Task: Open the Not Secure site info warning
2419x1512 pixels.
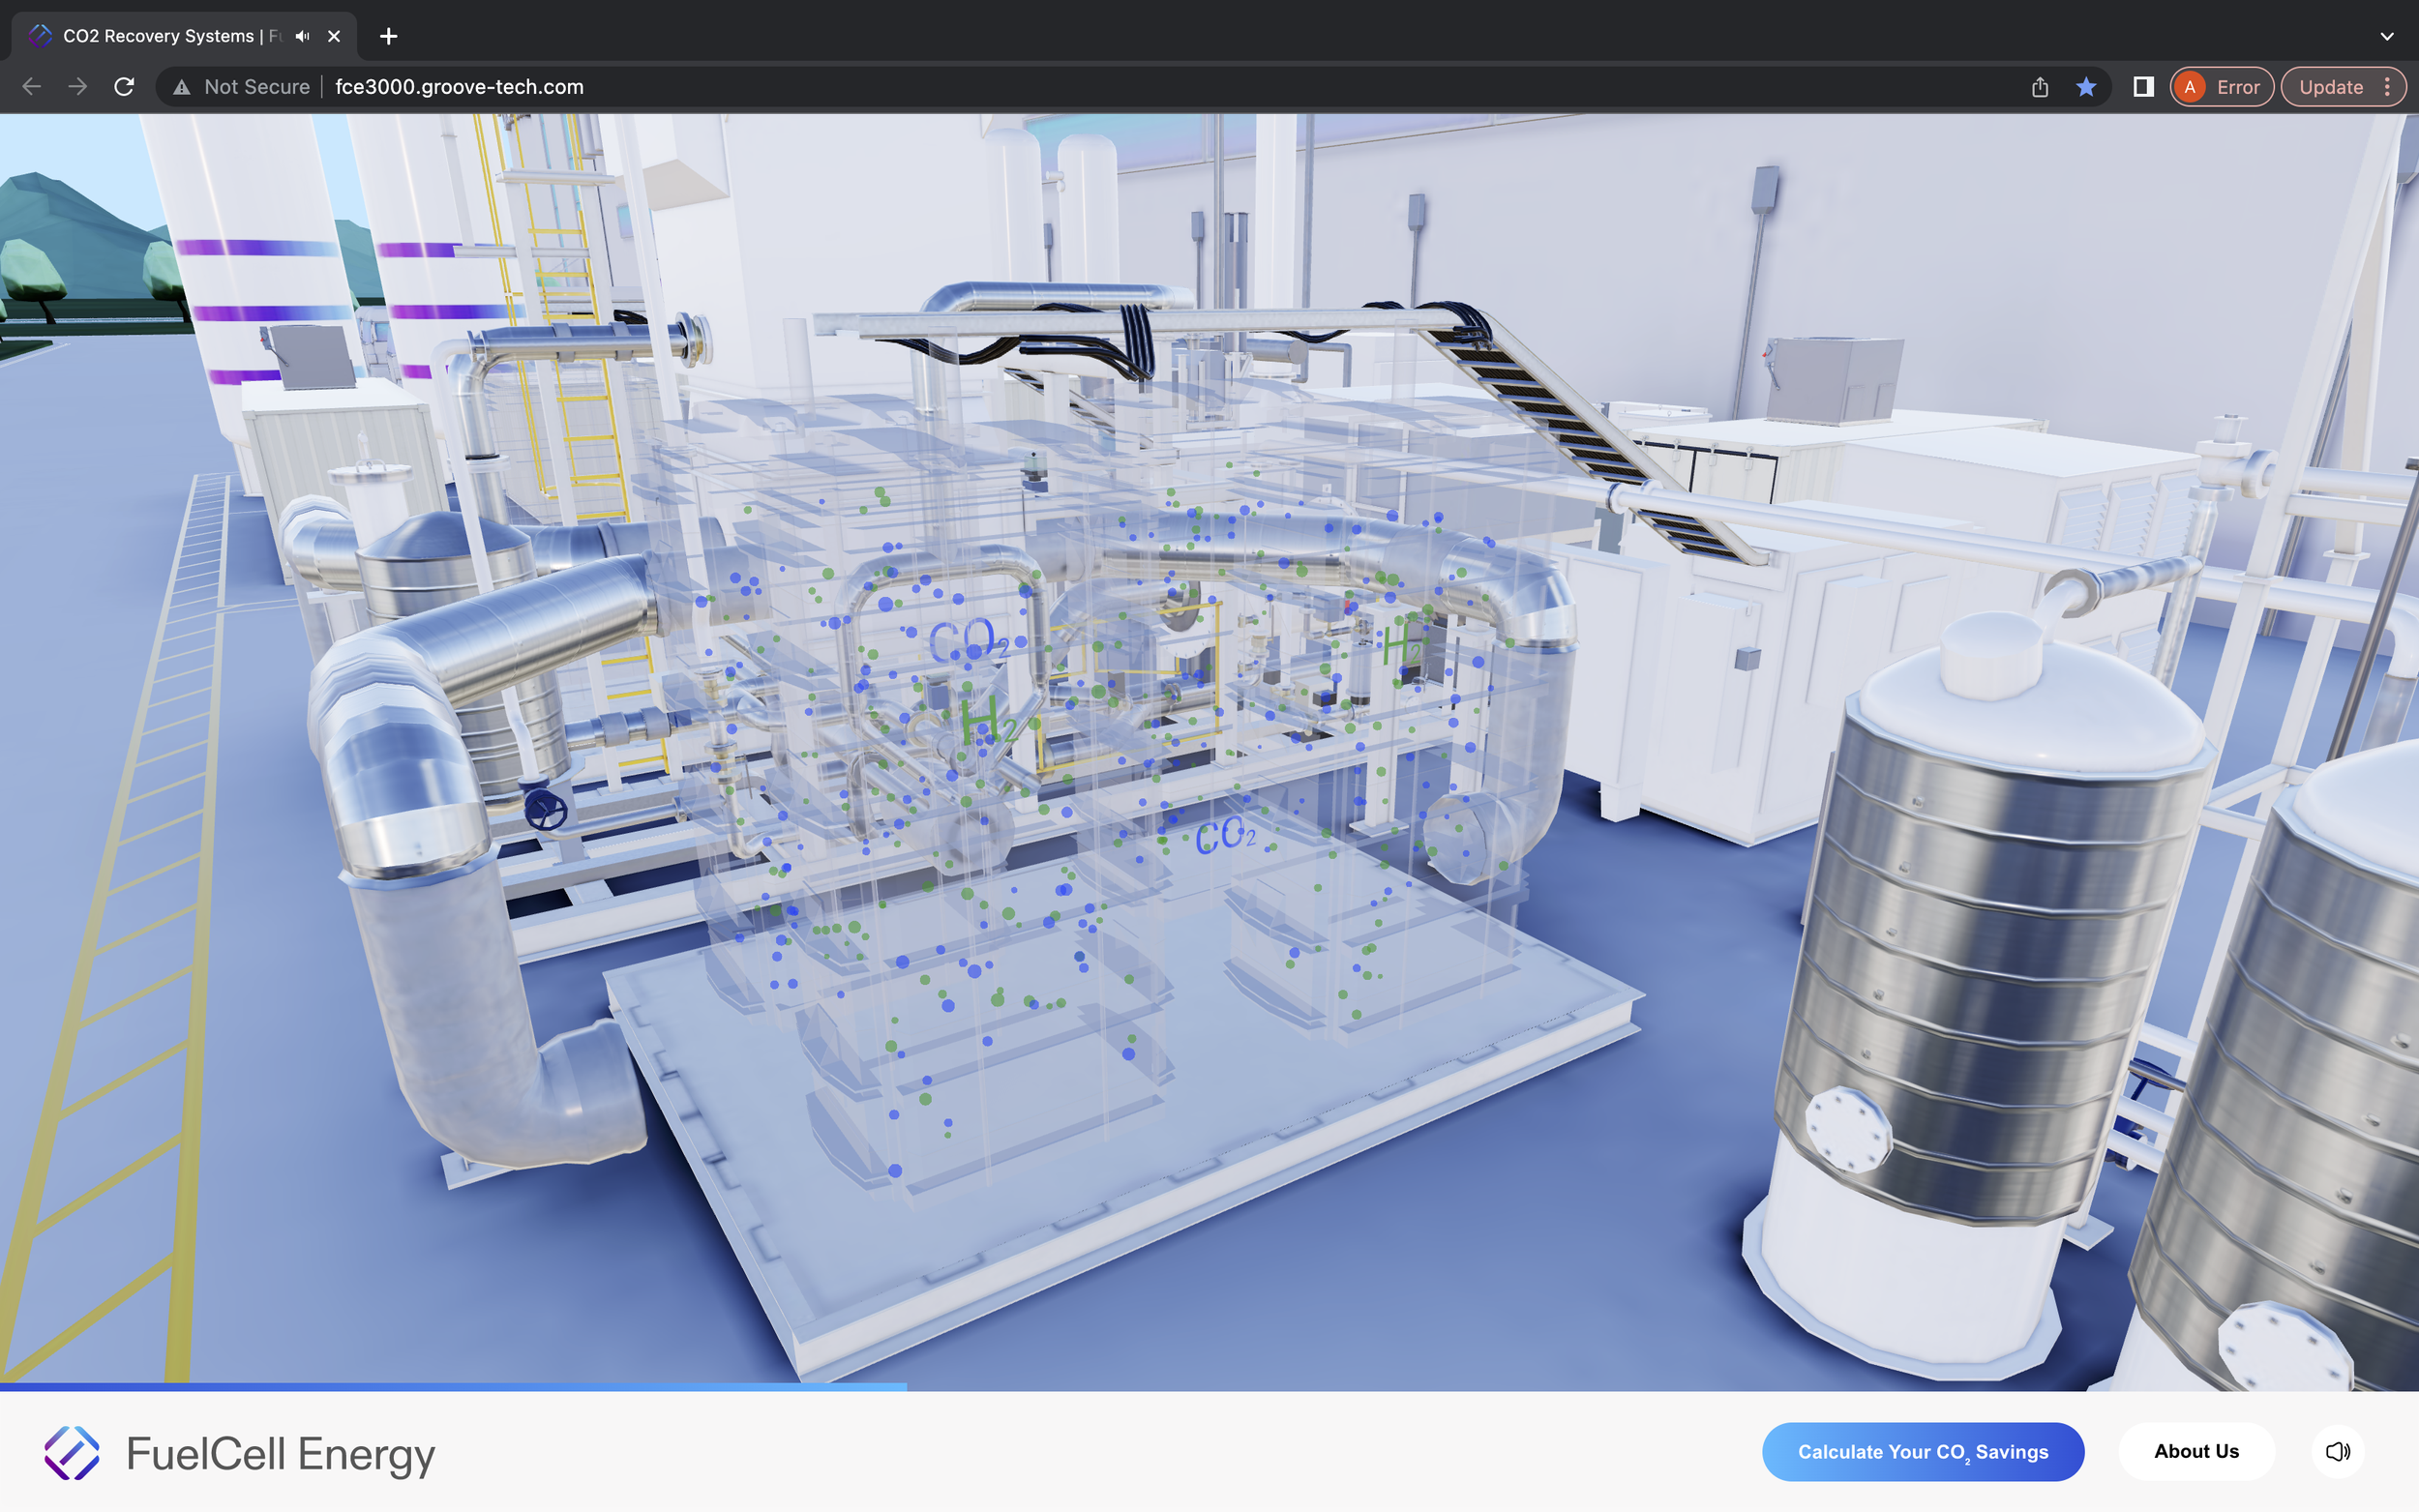Action: pos(241,87)
